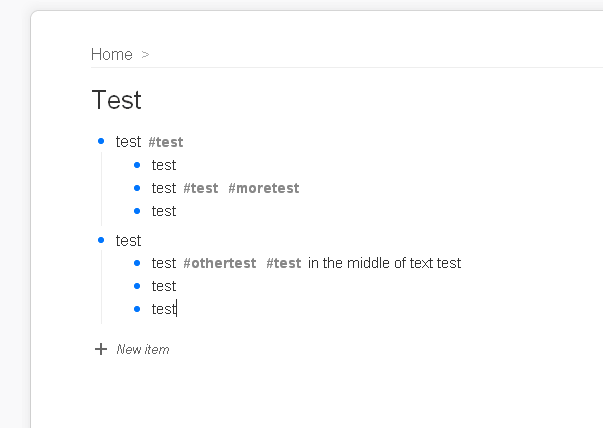Collapse line under second 'test' parent
This screenshot has width=603, height=428.
(102, 287)
